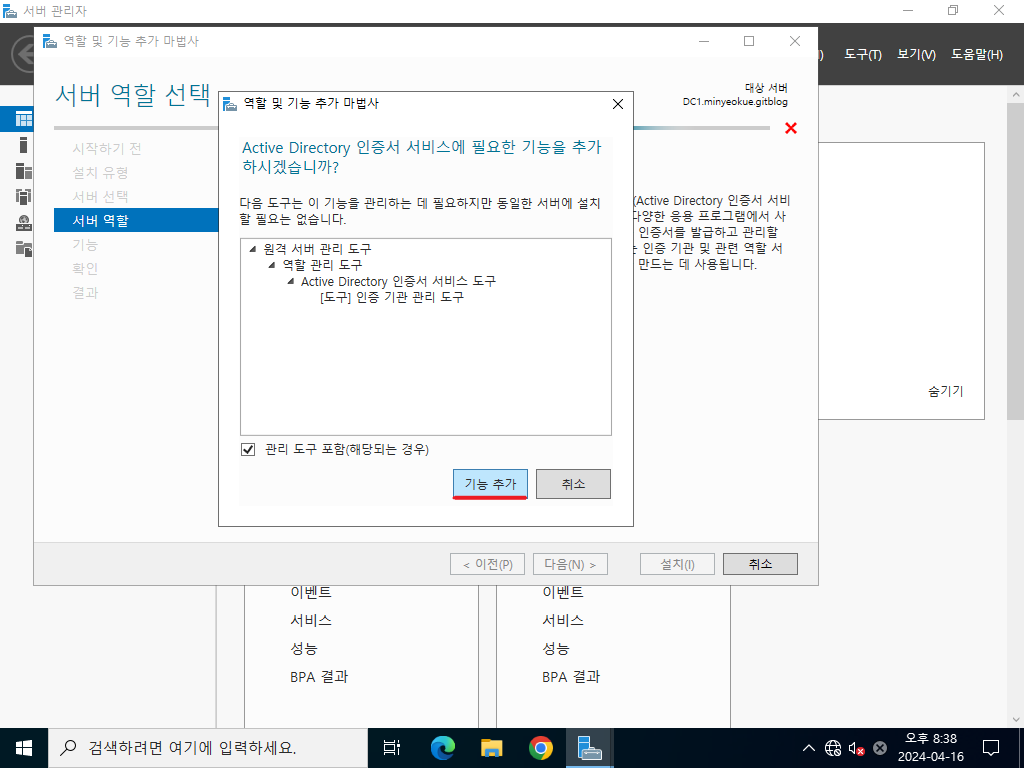Toggle the 관리 도구 포함 checkbox
This screenshot has height=768, width=1024.
(248, 449)
